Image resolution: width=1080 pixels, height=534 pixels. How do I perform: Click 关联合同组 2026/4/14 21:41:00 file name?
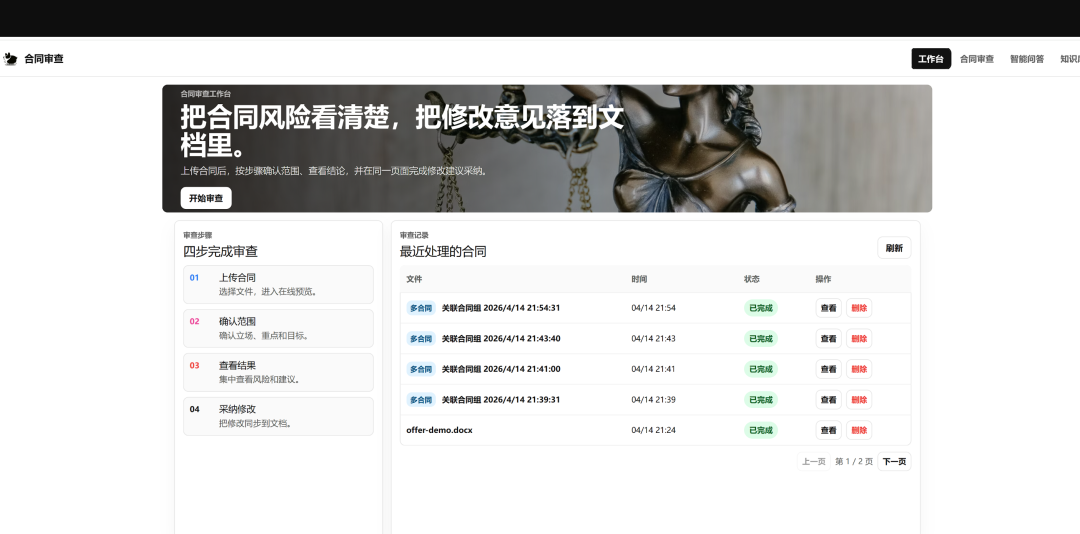501,369
